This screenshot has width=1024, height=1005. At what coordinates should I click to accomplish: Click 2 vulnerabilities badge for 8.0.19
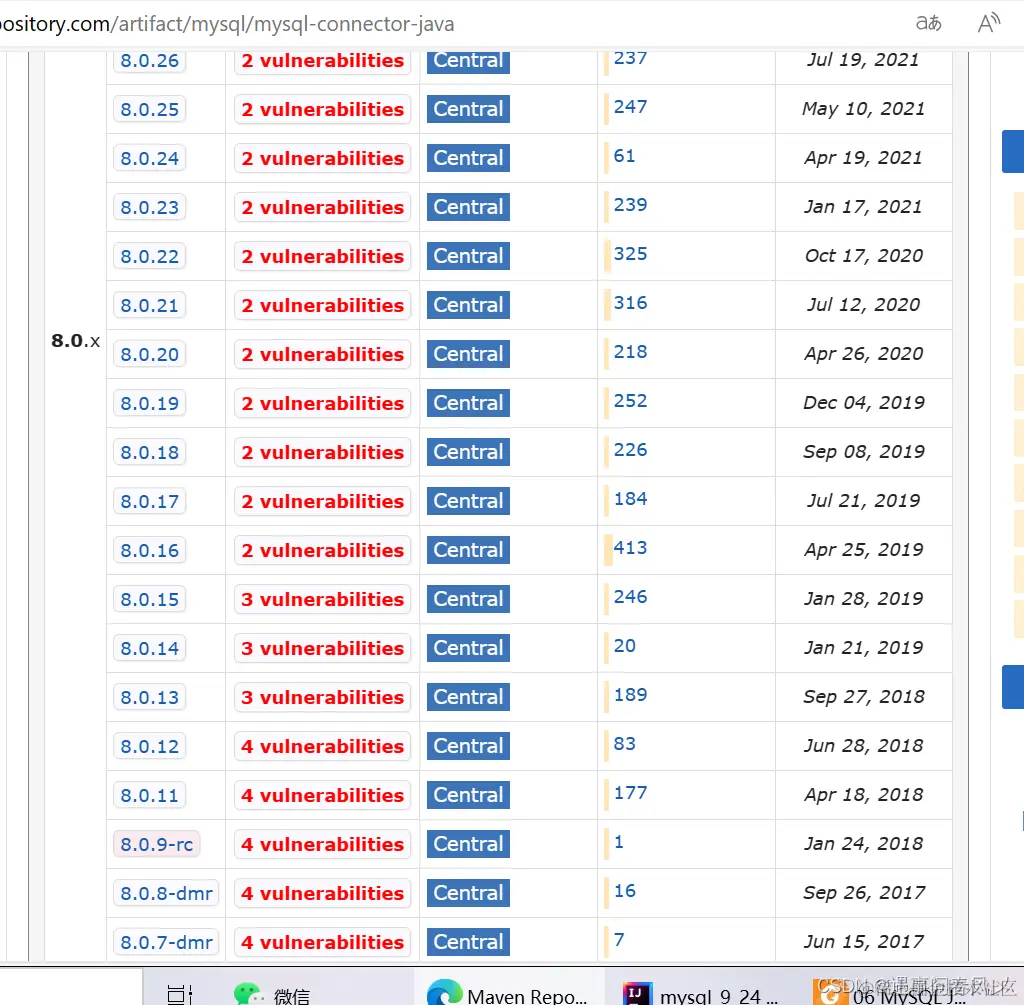[x=323, y=403]
